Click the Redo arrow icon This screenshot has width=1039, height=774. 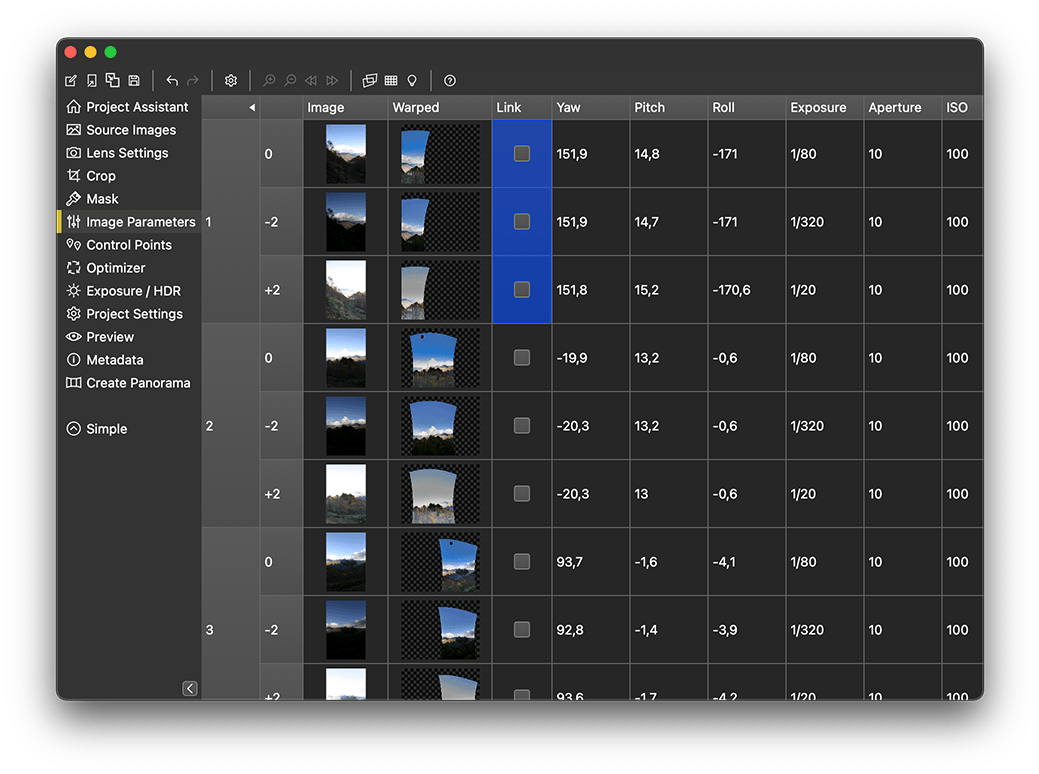193,80
